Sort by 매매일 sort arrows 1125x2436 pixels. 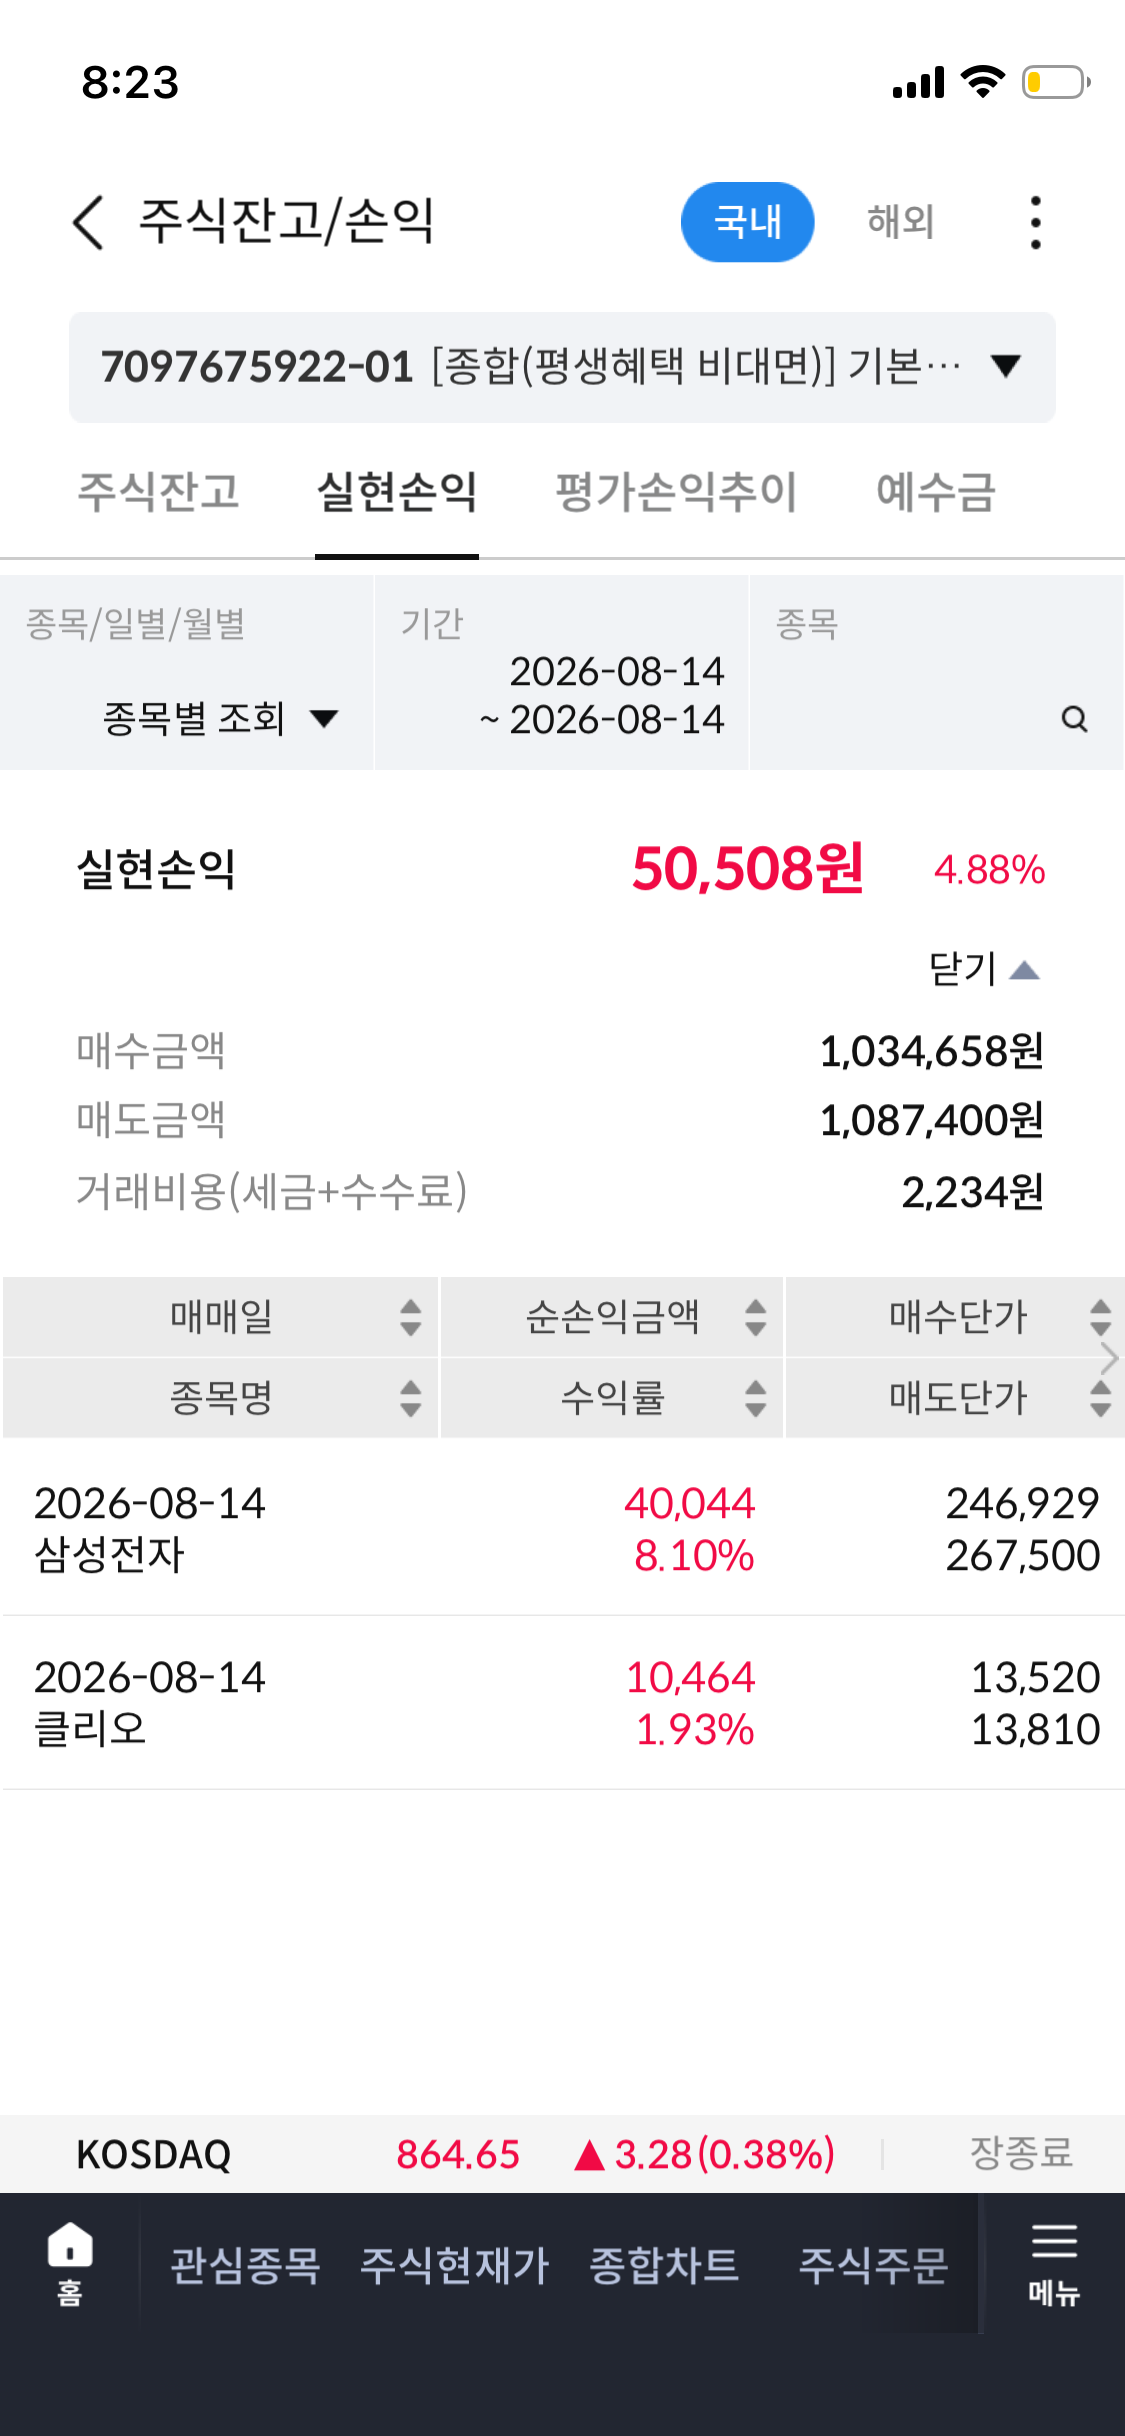click(410, 1317)
